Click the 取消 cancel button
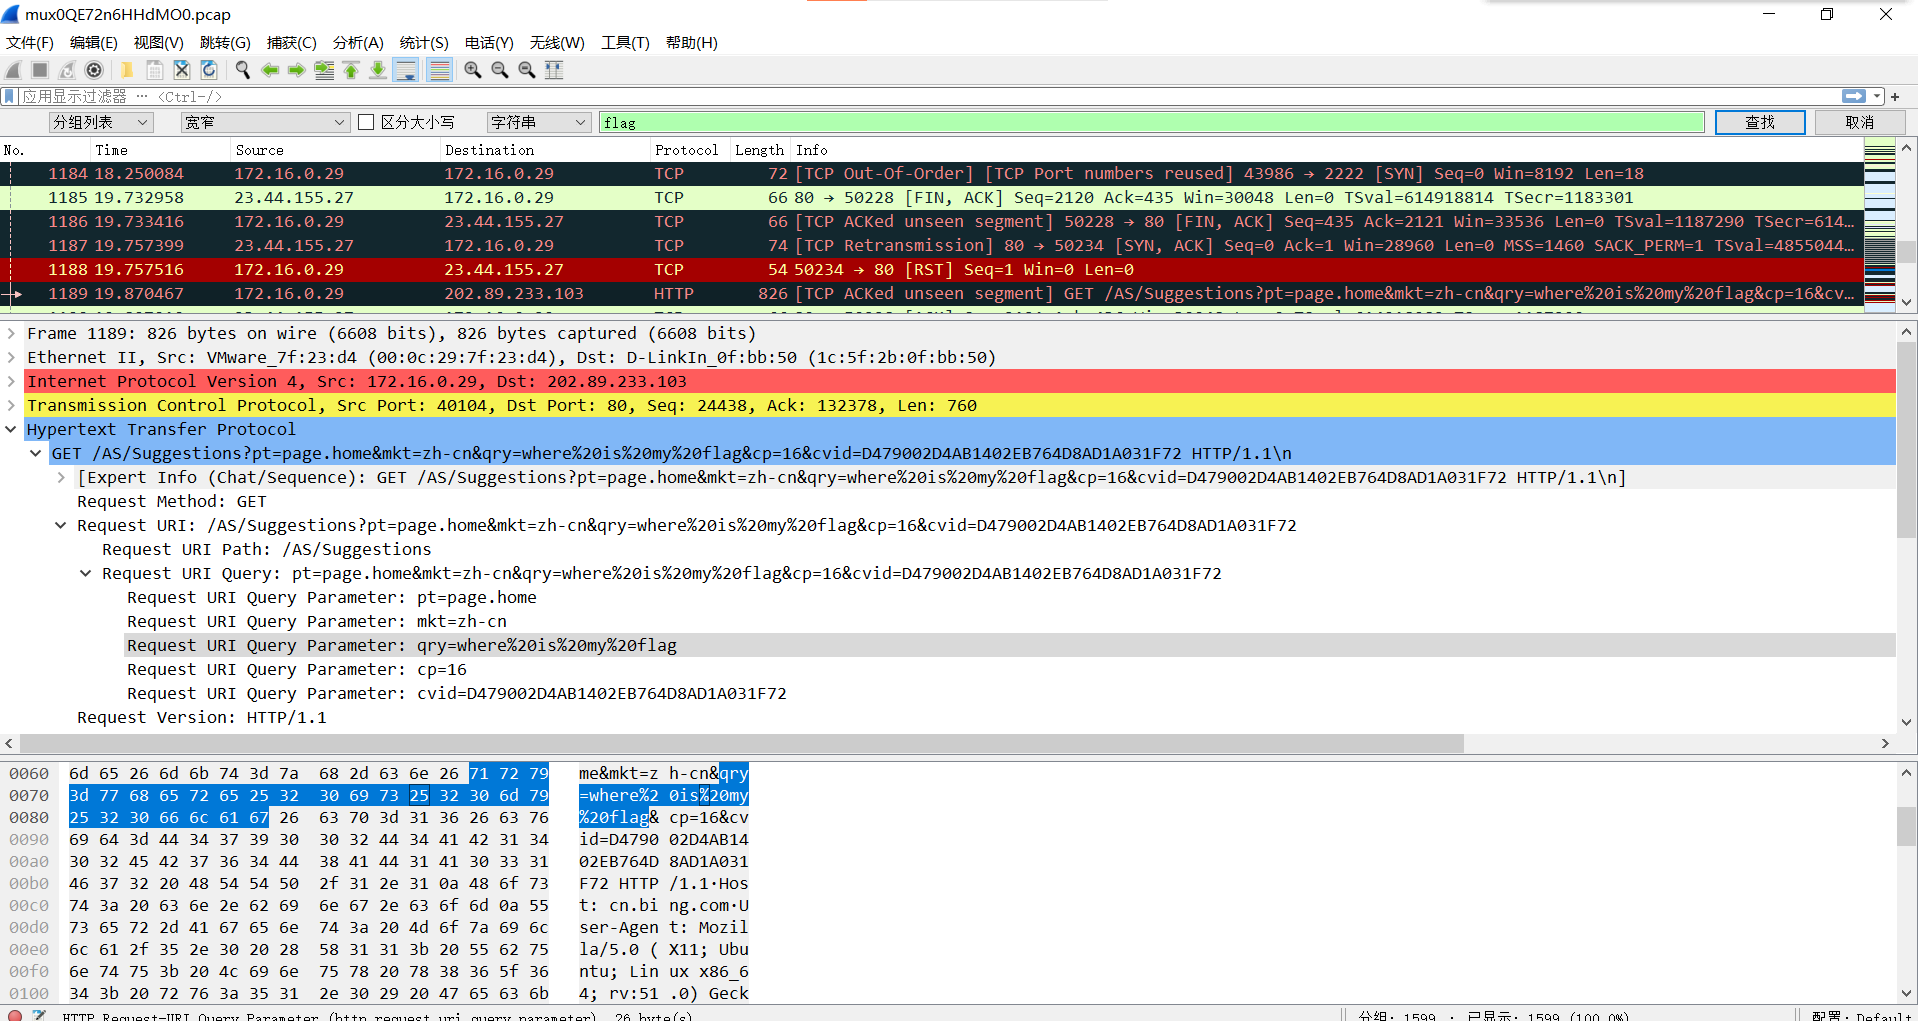 [1859, 122]
